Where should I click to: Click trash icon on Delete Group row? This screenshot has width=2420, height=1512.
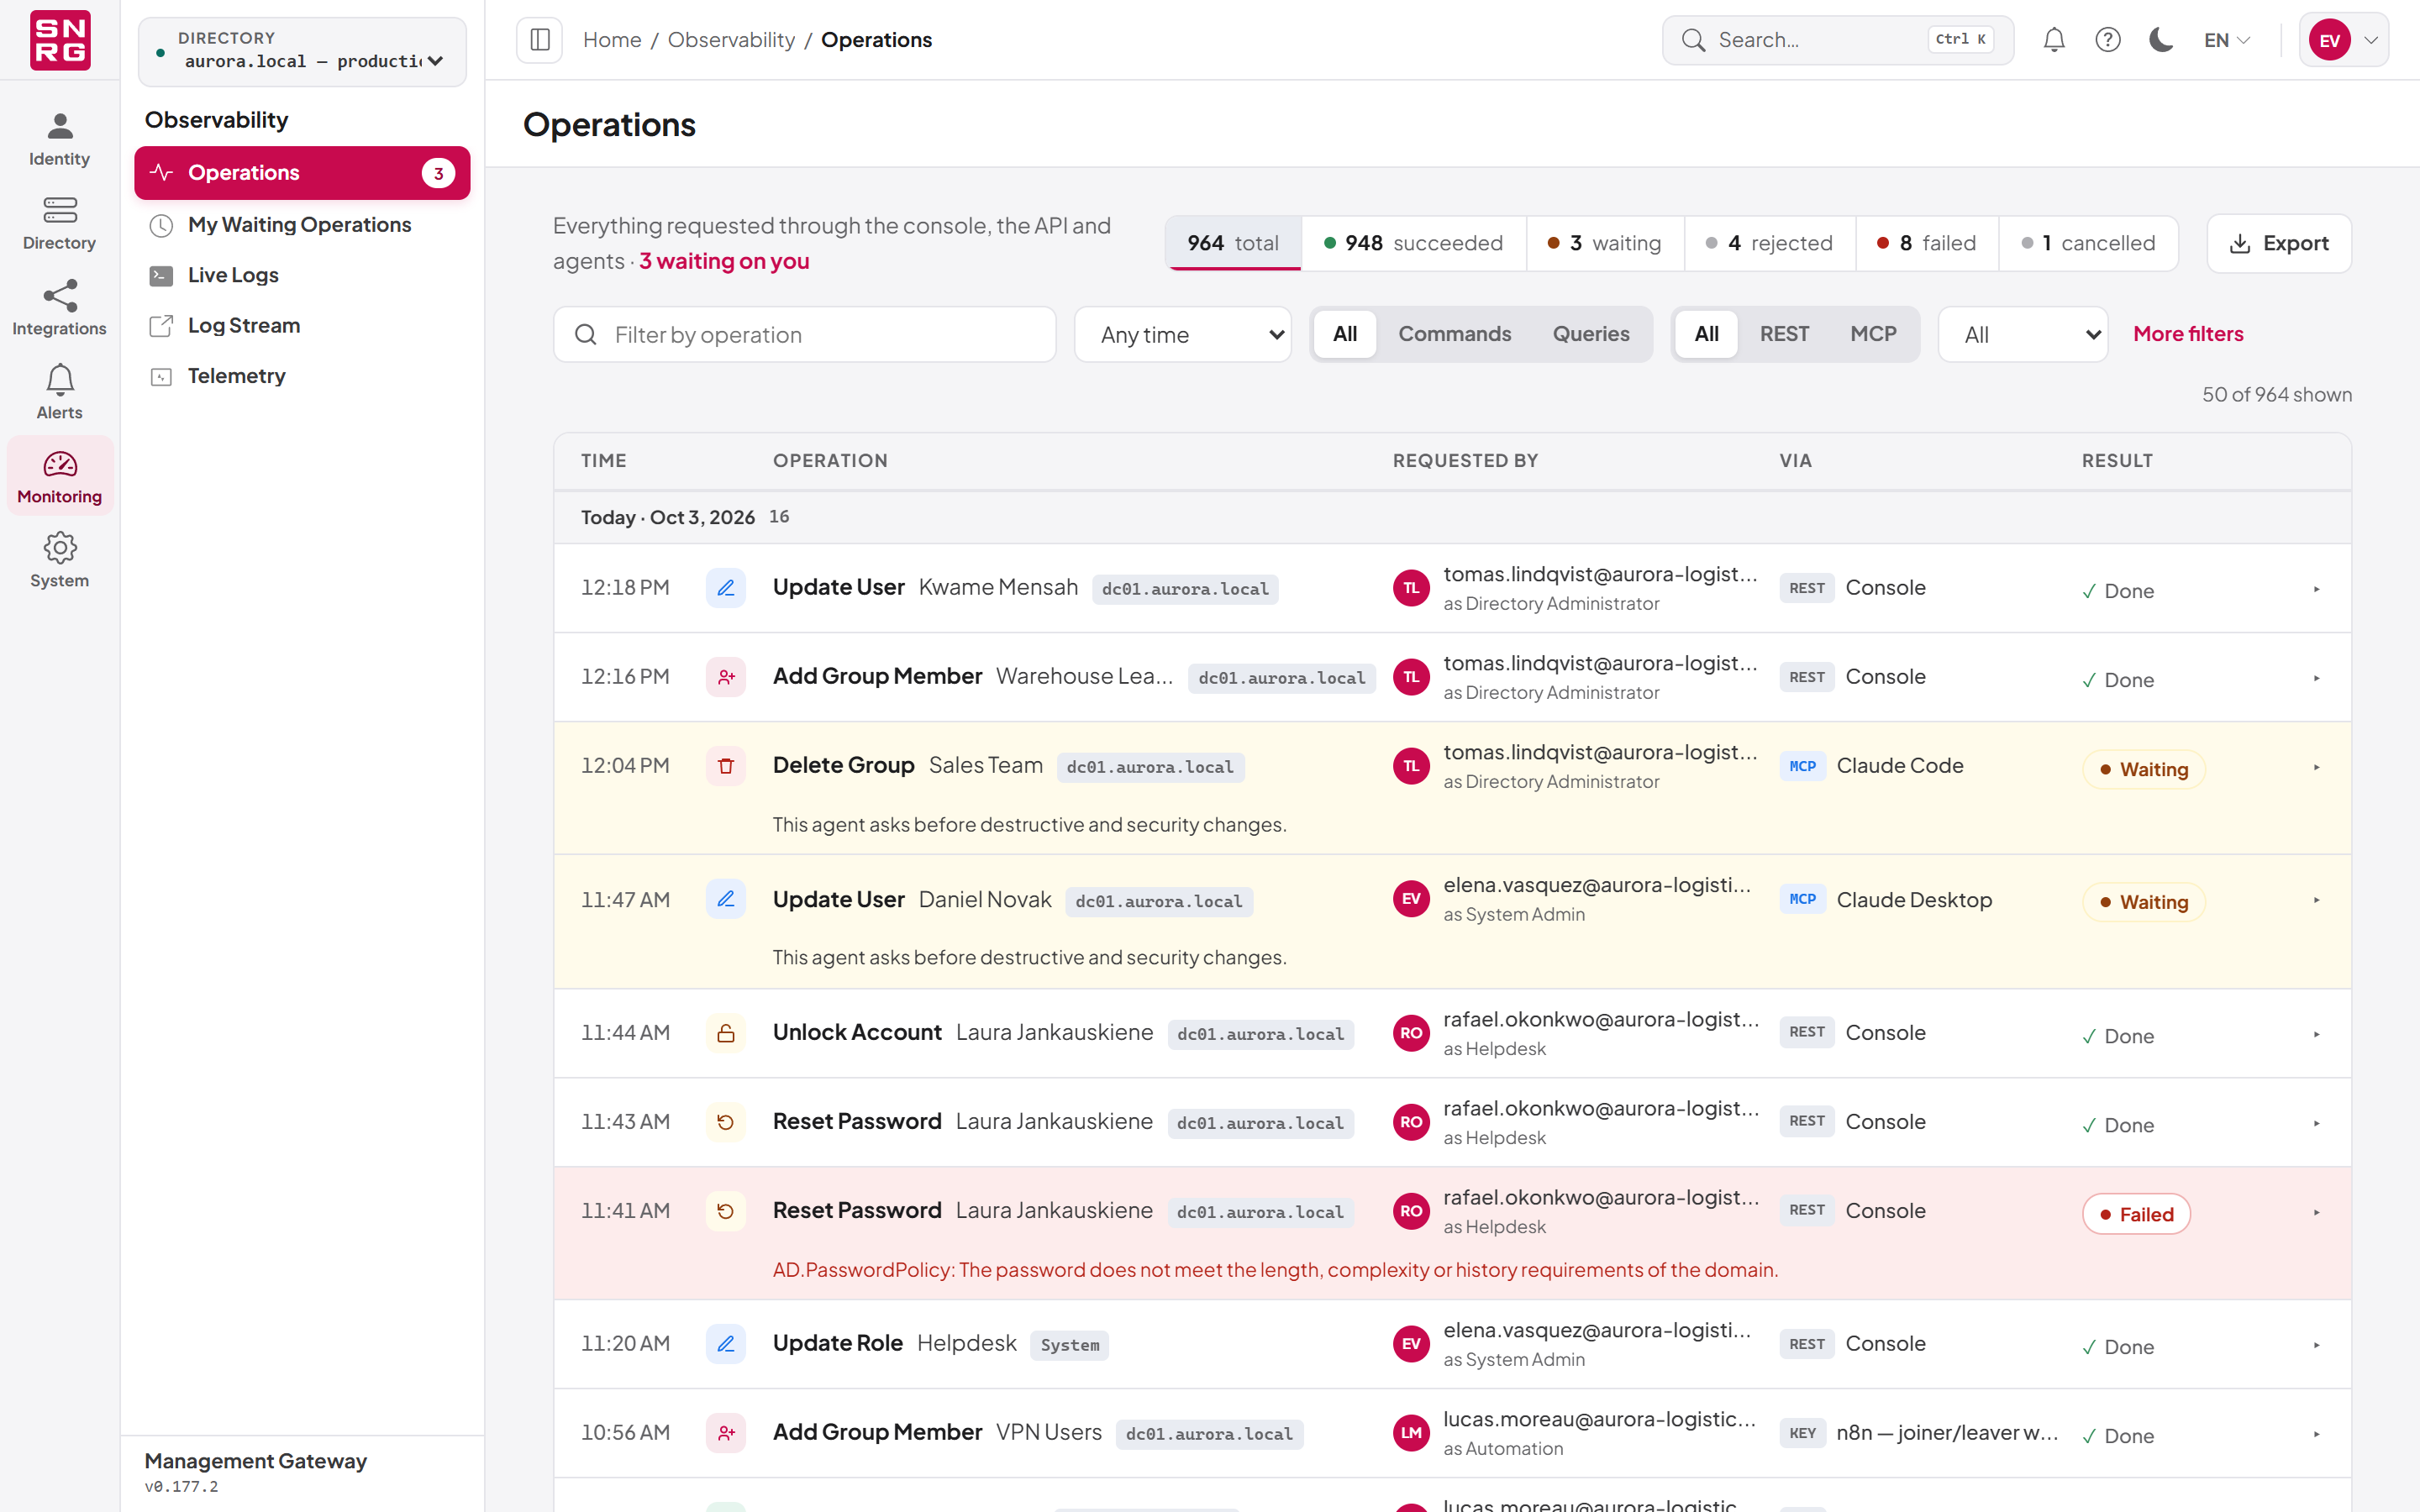pos(726,766)
